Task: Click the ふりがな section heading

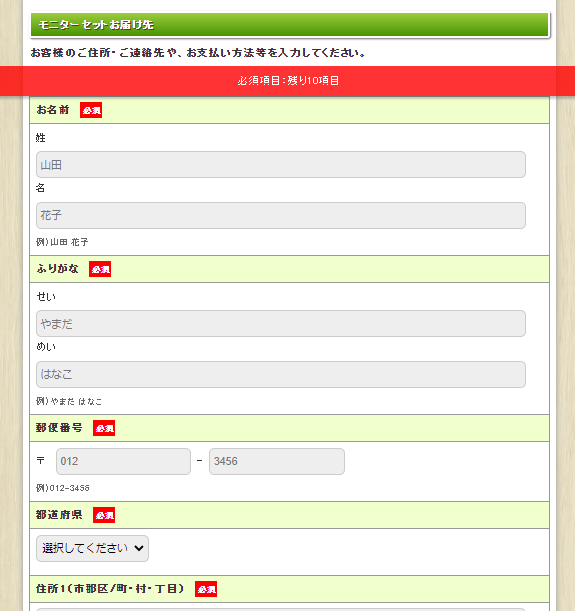Action: point(57,269)
